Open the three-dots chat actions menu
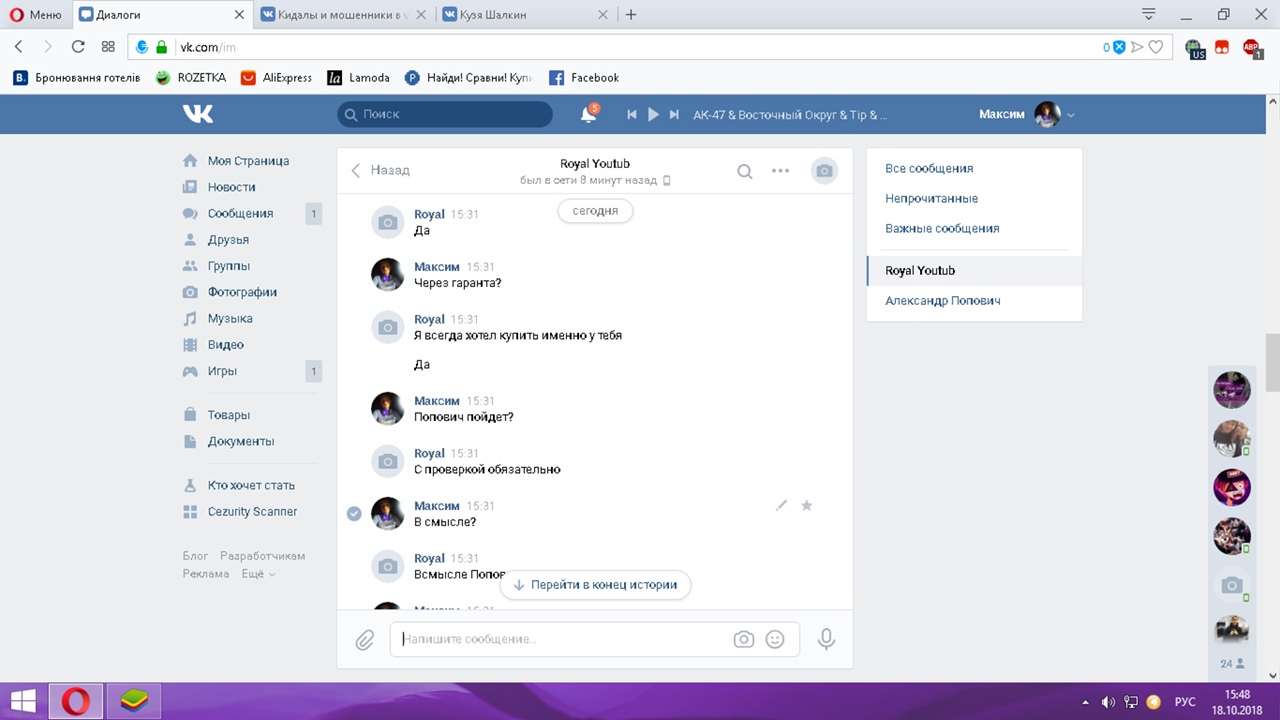The height and width of the screenshot is (720, 1280). [781, 171]
